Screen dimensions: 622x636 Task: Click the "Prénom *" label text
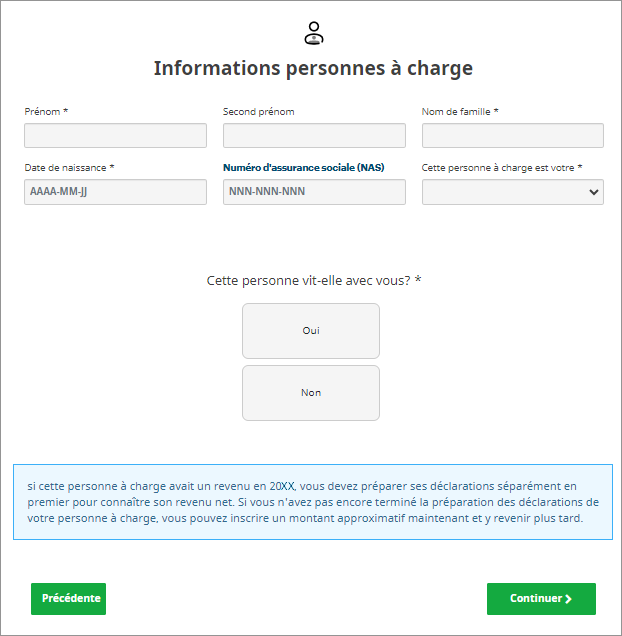(x=46, y=112)
